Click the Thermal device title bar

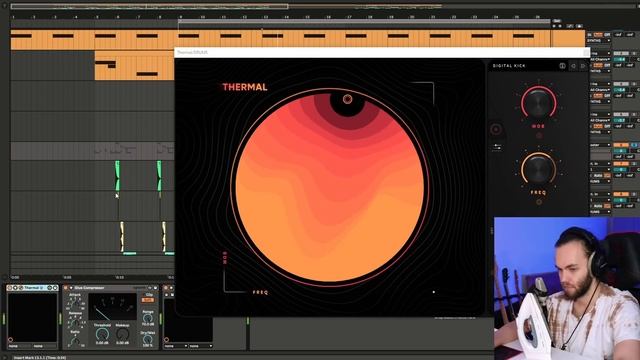click(33, 288)
